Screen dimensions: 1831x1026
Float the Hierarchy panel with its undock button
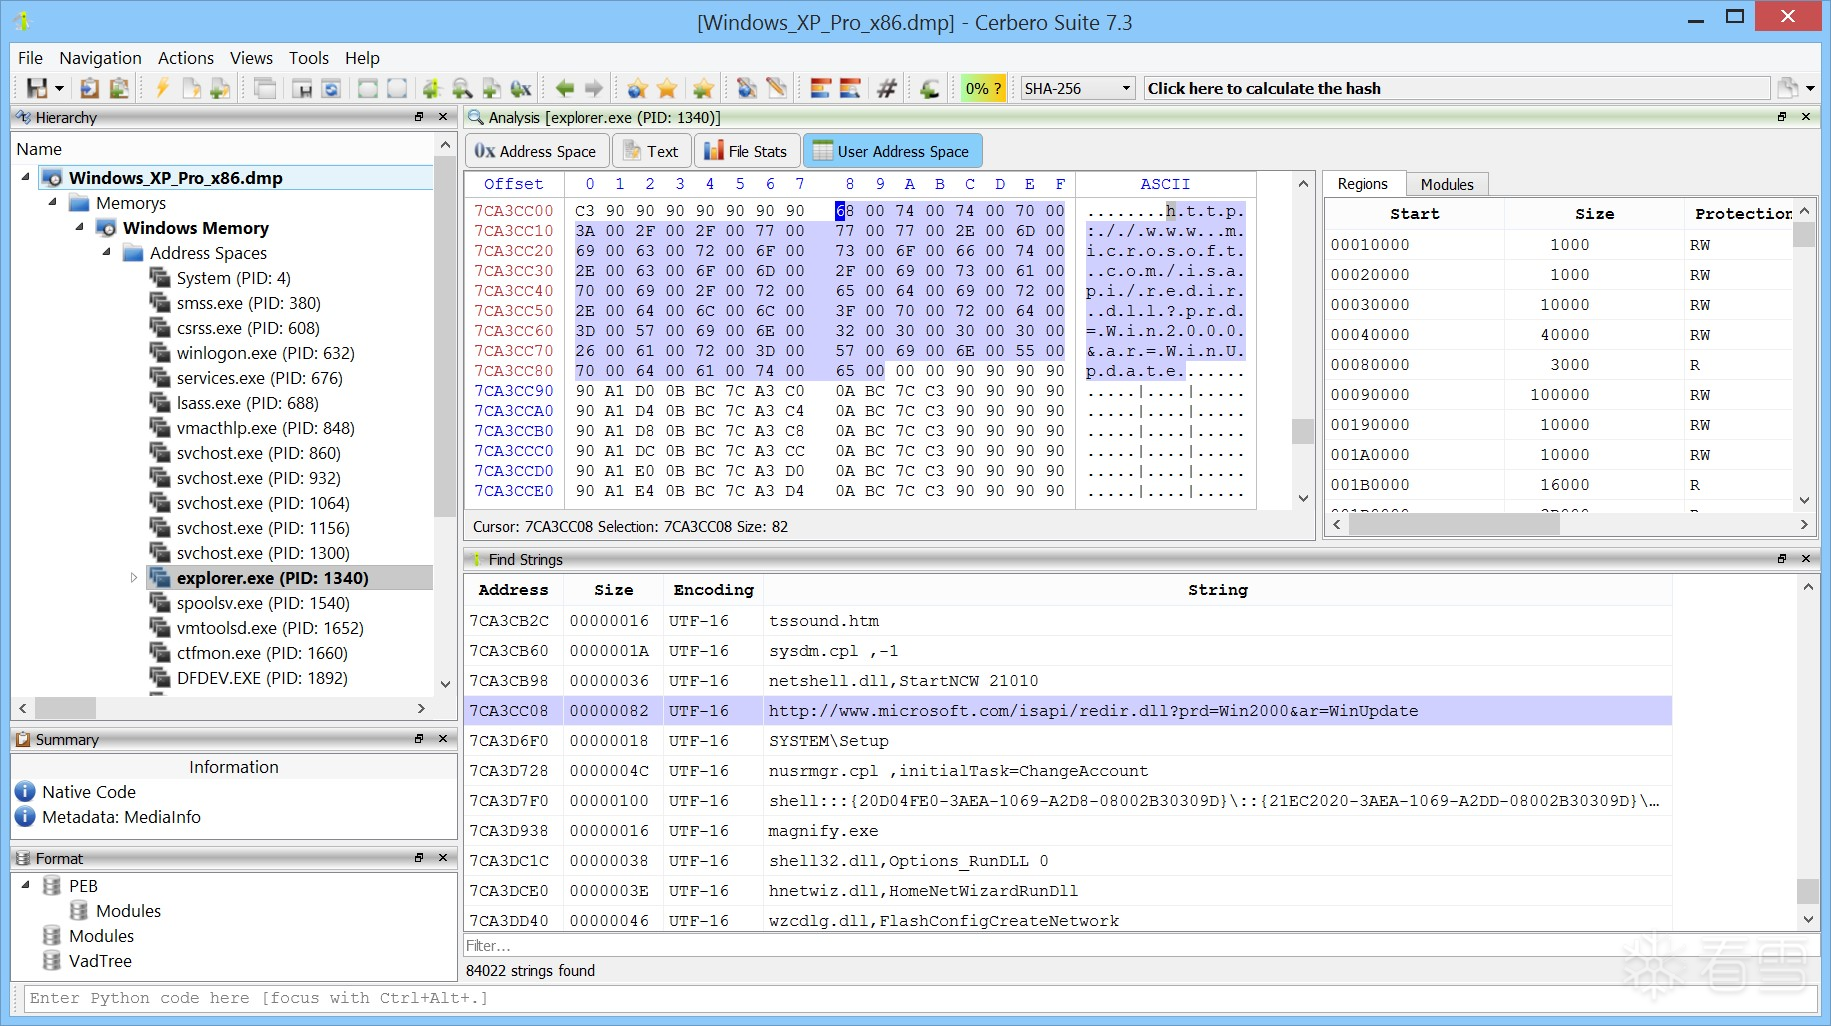coord(419,117)
